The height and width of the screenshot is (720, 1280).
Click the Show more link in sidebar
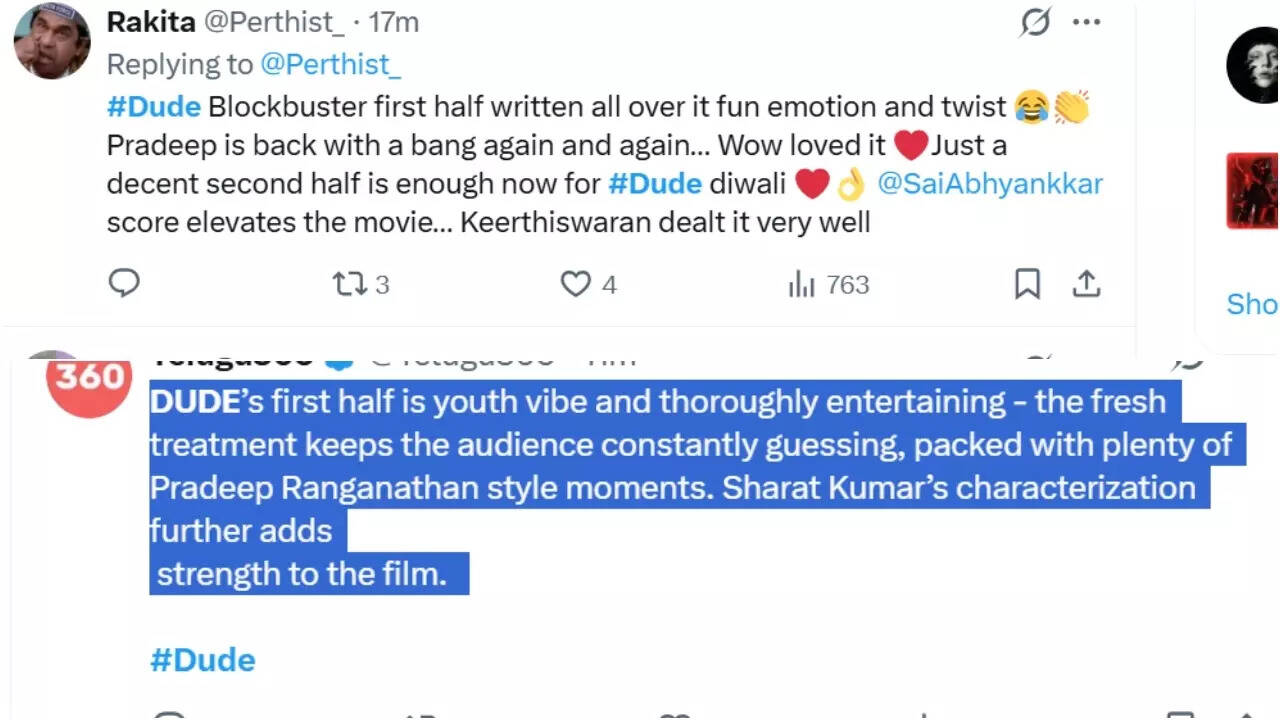coord(1252,303)
